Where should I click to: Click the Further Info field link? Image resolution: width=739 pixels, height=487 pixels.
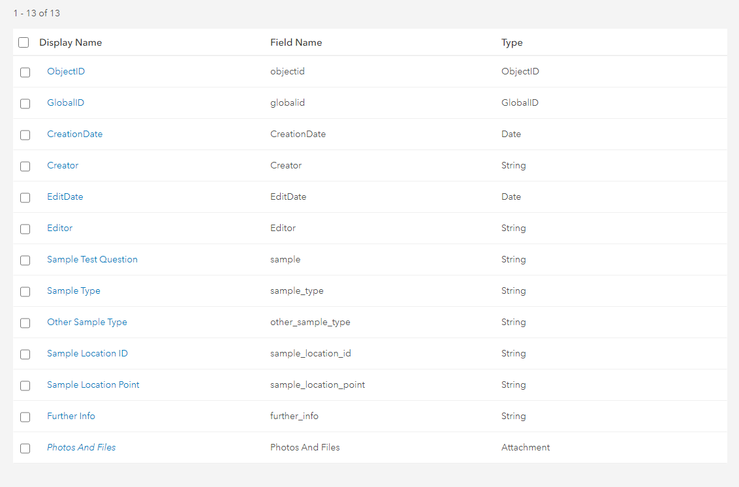pyautogui.click(x=71, y=416)
